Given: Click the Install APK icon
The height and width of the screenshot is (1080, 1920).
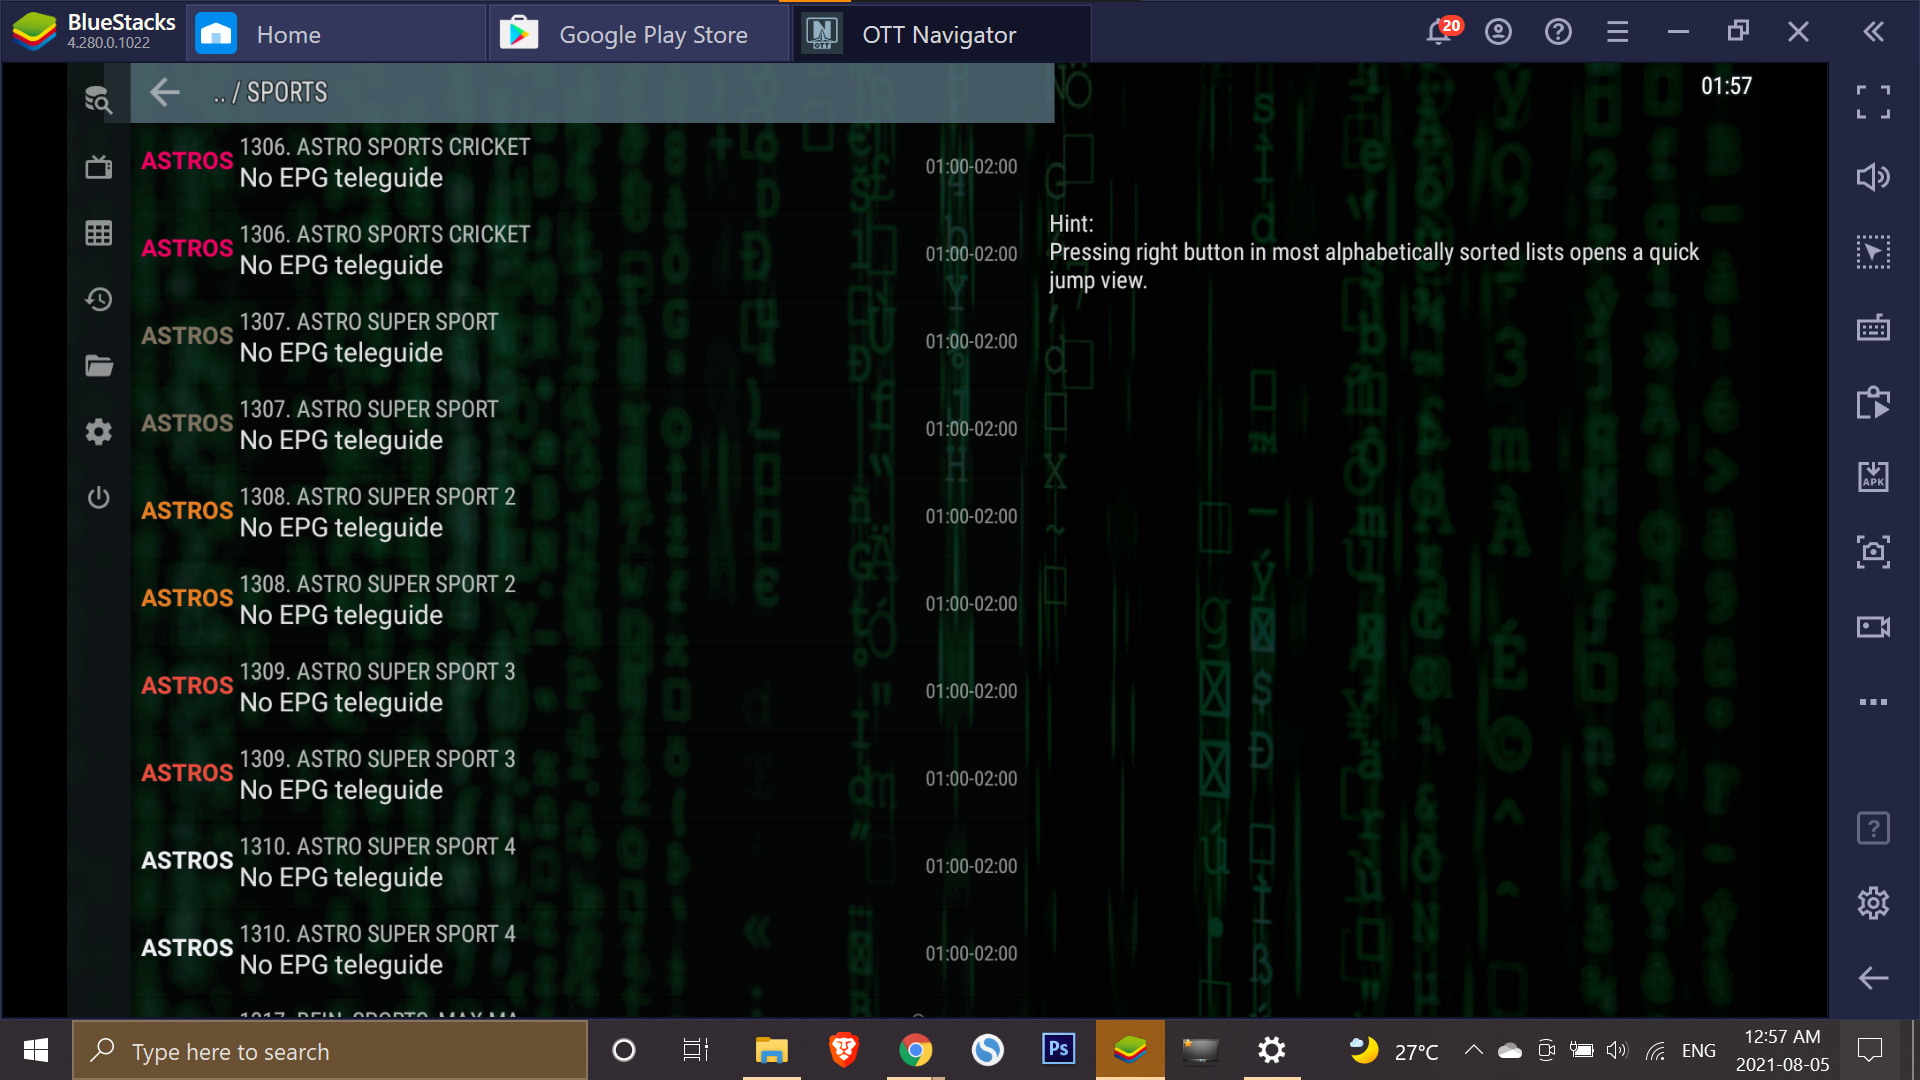Looking at the screenshot, I should click(x=1873, y=477).
